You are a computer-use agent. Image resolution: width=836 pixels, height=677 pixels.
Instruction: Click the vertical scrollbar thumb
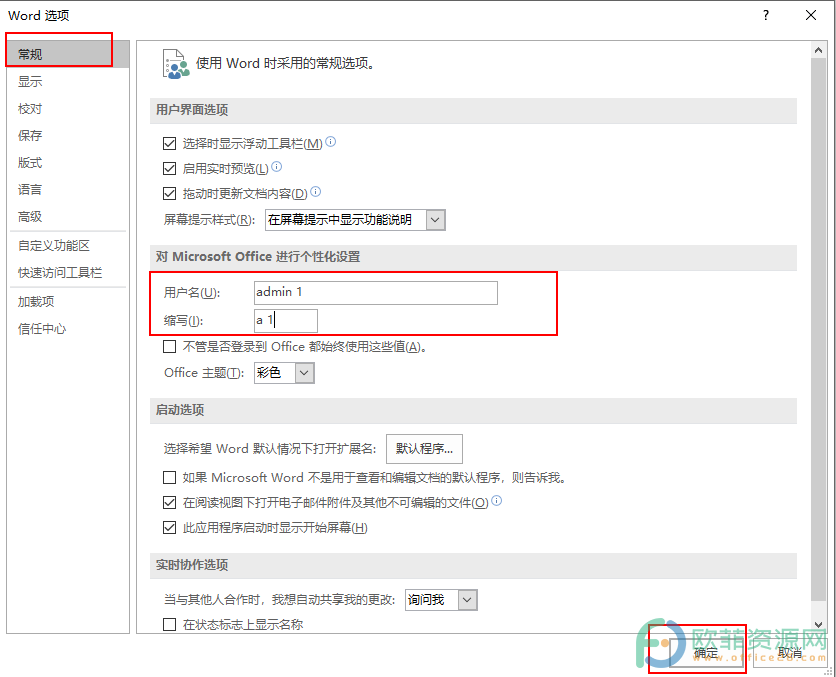818,329
